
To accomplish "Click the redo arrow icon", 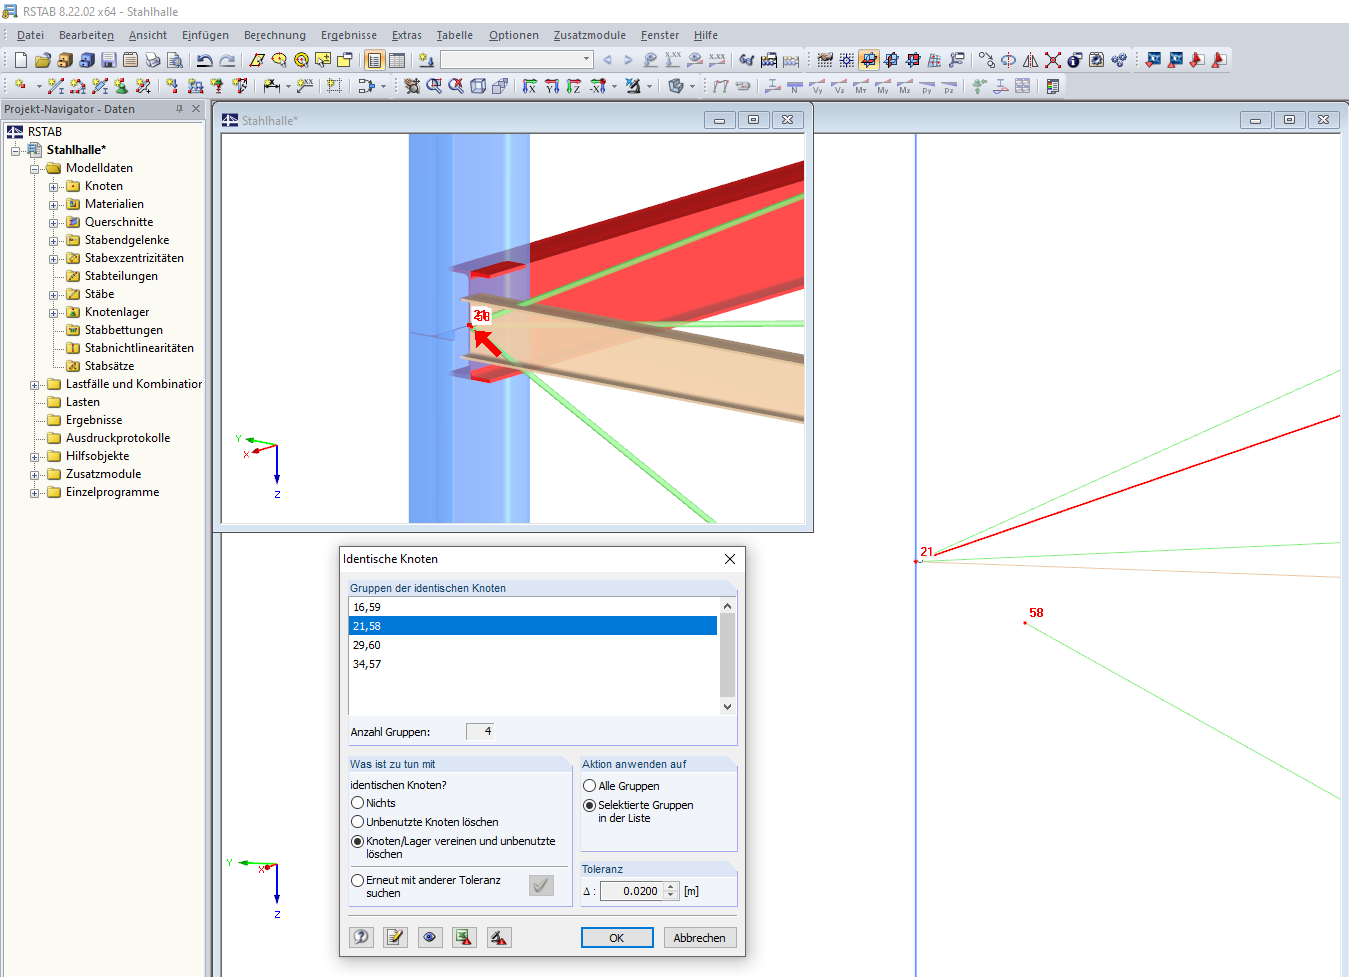I will pos(227,60).
